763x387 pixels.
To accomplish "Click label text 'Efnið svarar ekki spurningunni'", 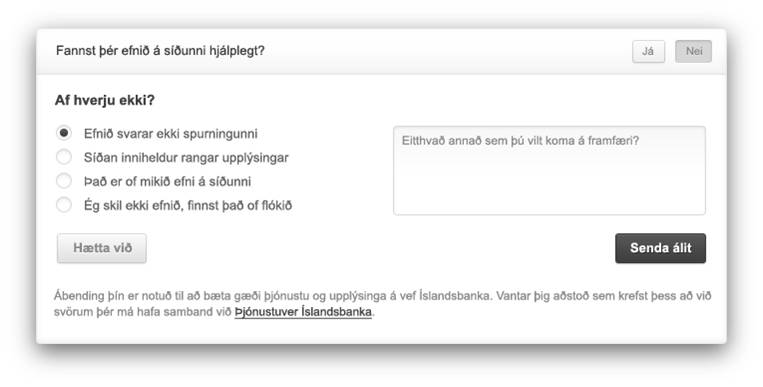I will (x=170, y=133).
